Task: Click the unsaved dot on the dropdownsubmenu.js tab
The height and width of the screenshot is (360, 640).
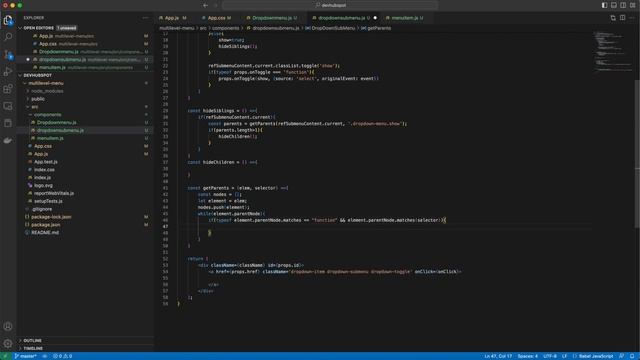Action: point(375,18)
